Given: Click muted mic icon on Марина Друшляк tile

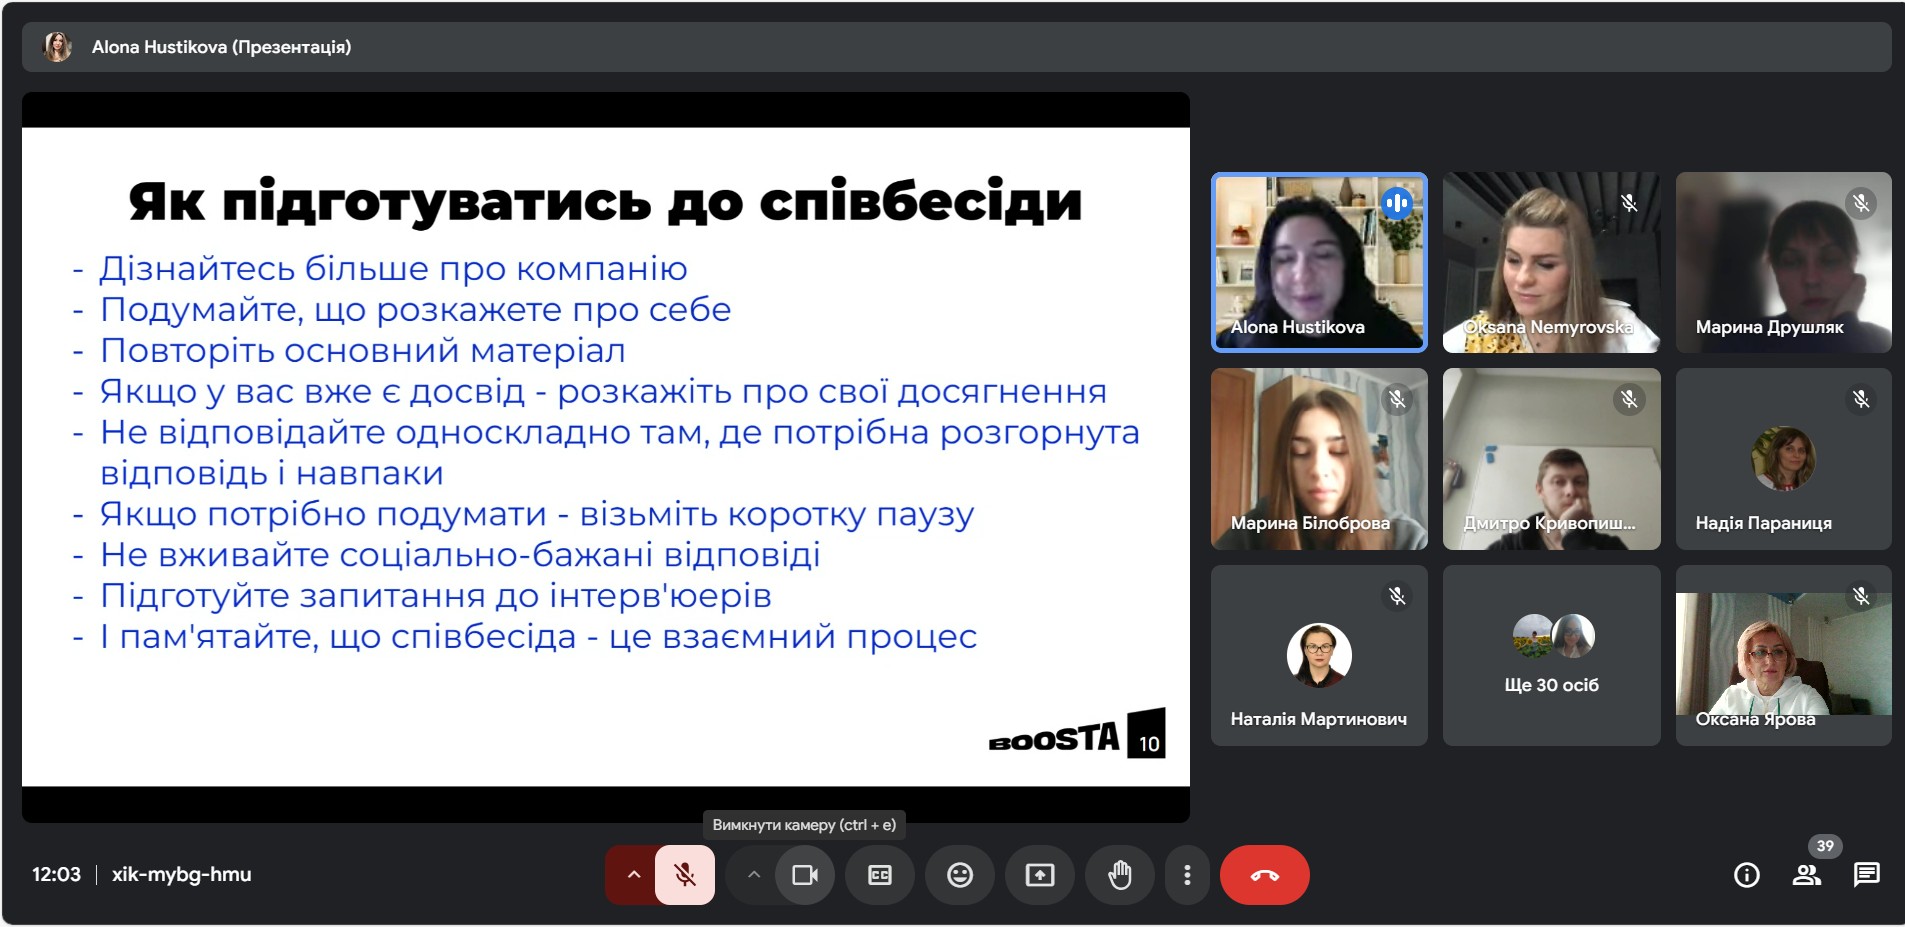Looking at the screenshot, I should click(1861, 203).
